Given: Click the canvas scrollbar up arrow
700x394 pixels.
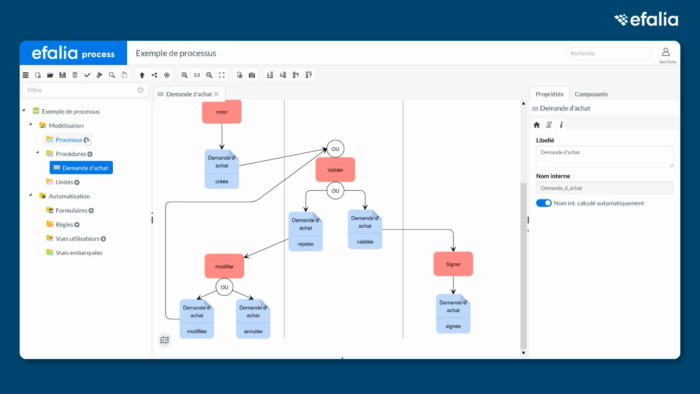Looking at the screenshot, I should click(524, 104).
